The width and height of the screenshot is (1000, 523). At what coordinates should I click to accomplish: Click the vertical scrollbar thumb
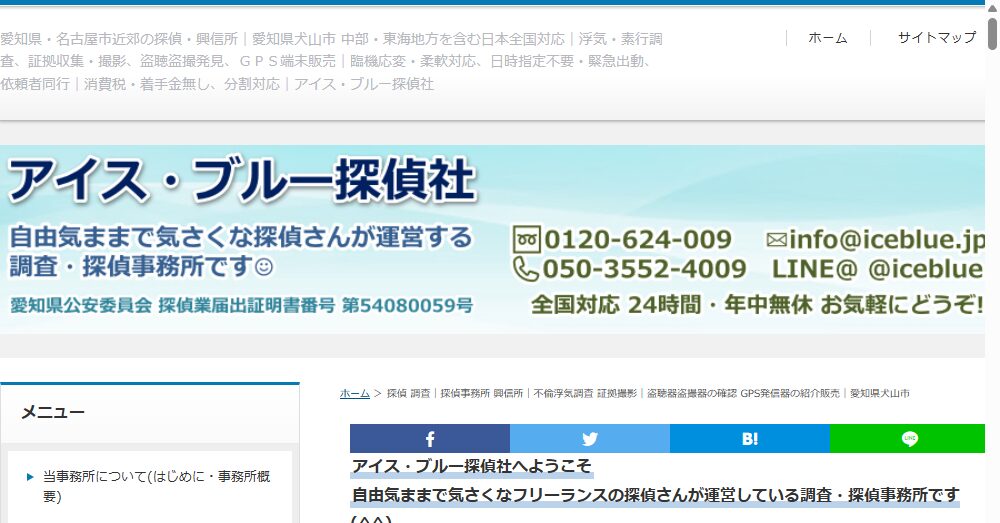(992, 35)
